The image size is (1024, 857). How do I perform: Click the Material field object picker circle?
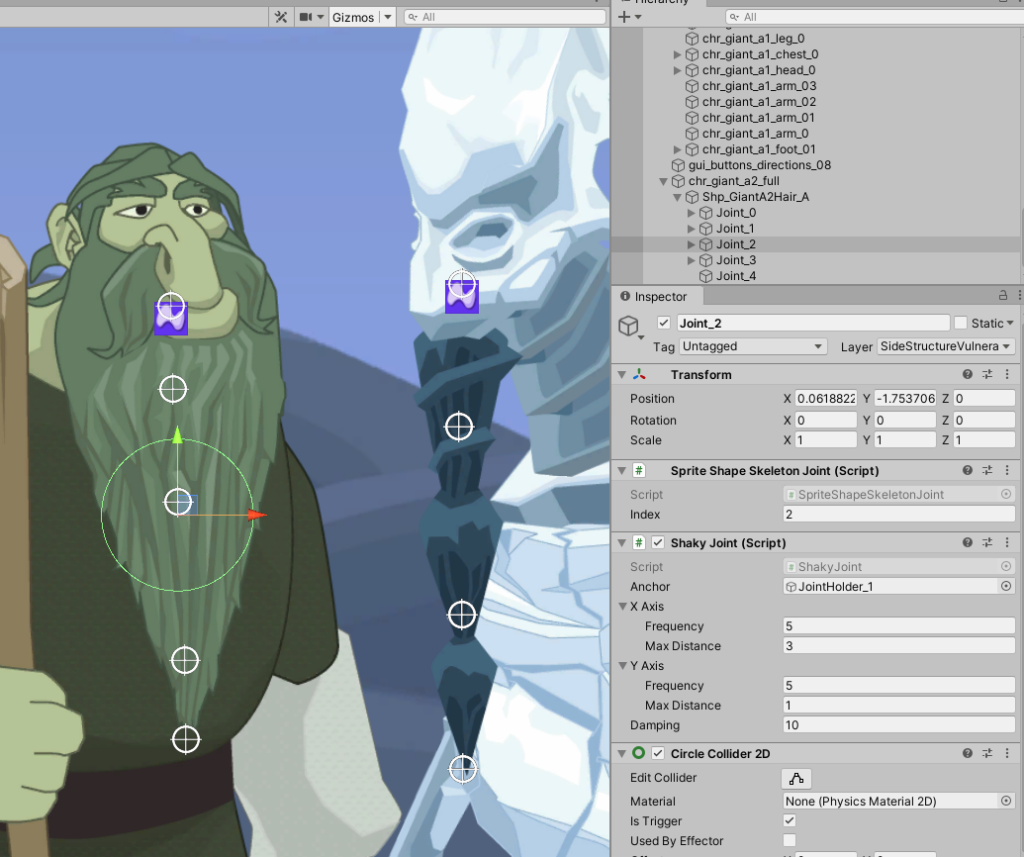pos(1006,801)
